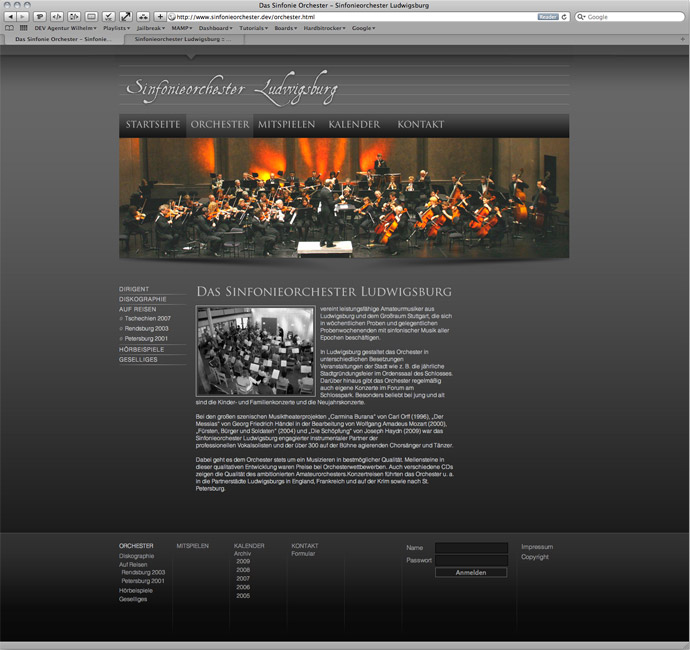The height and width of the screenshot is (650, 690).
Task: Open the Hardbitrocker bookmarks dropdown
Action: (324, 28)
